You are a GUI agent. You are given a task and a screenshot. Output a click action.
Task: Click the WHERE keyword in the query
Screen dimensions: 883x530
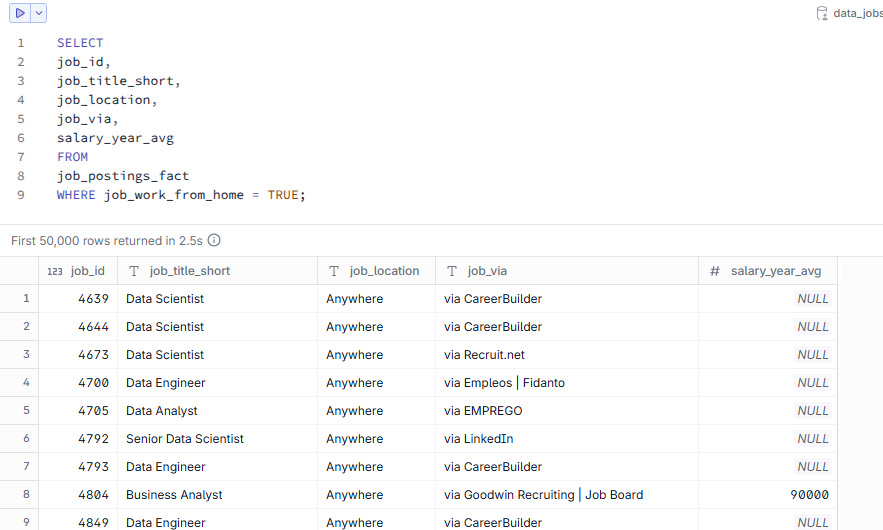point(76,195)
